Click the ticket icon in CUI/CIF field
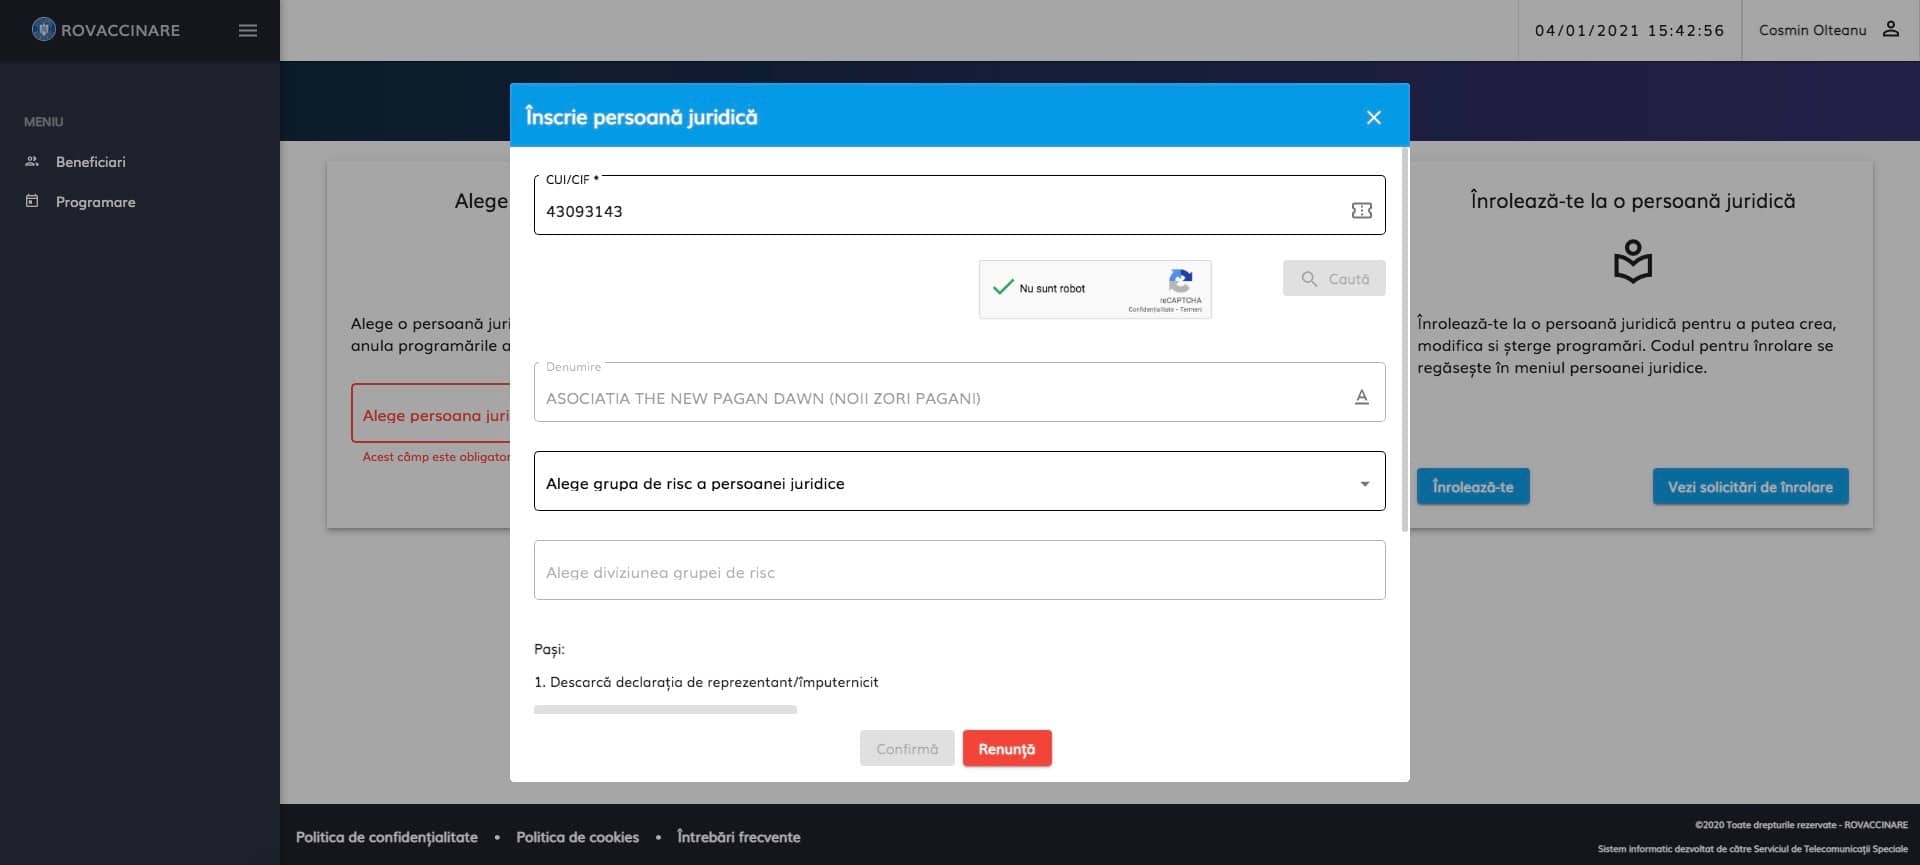1920x865 pixels. pos(1361,210)
